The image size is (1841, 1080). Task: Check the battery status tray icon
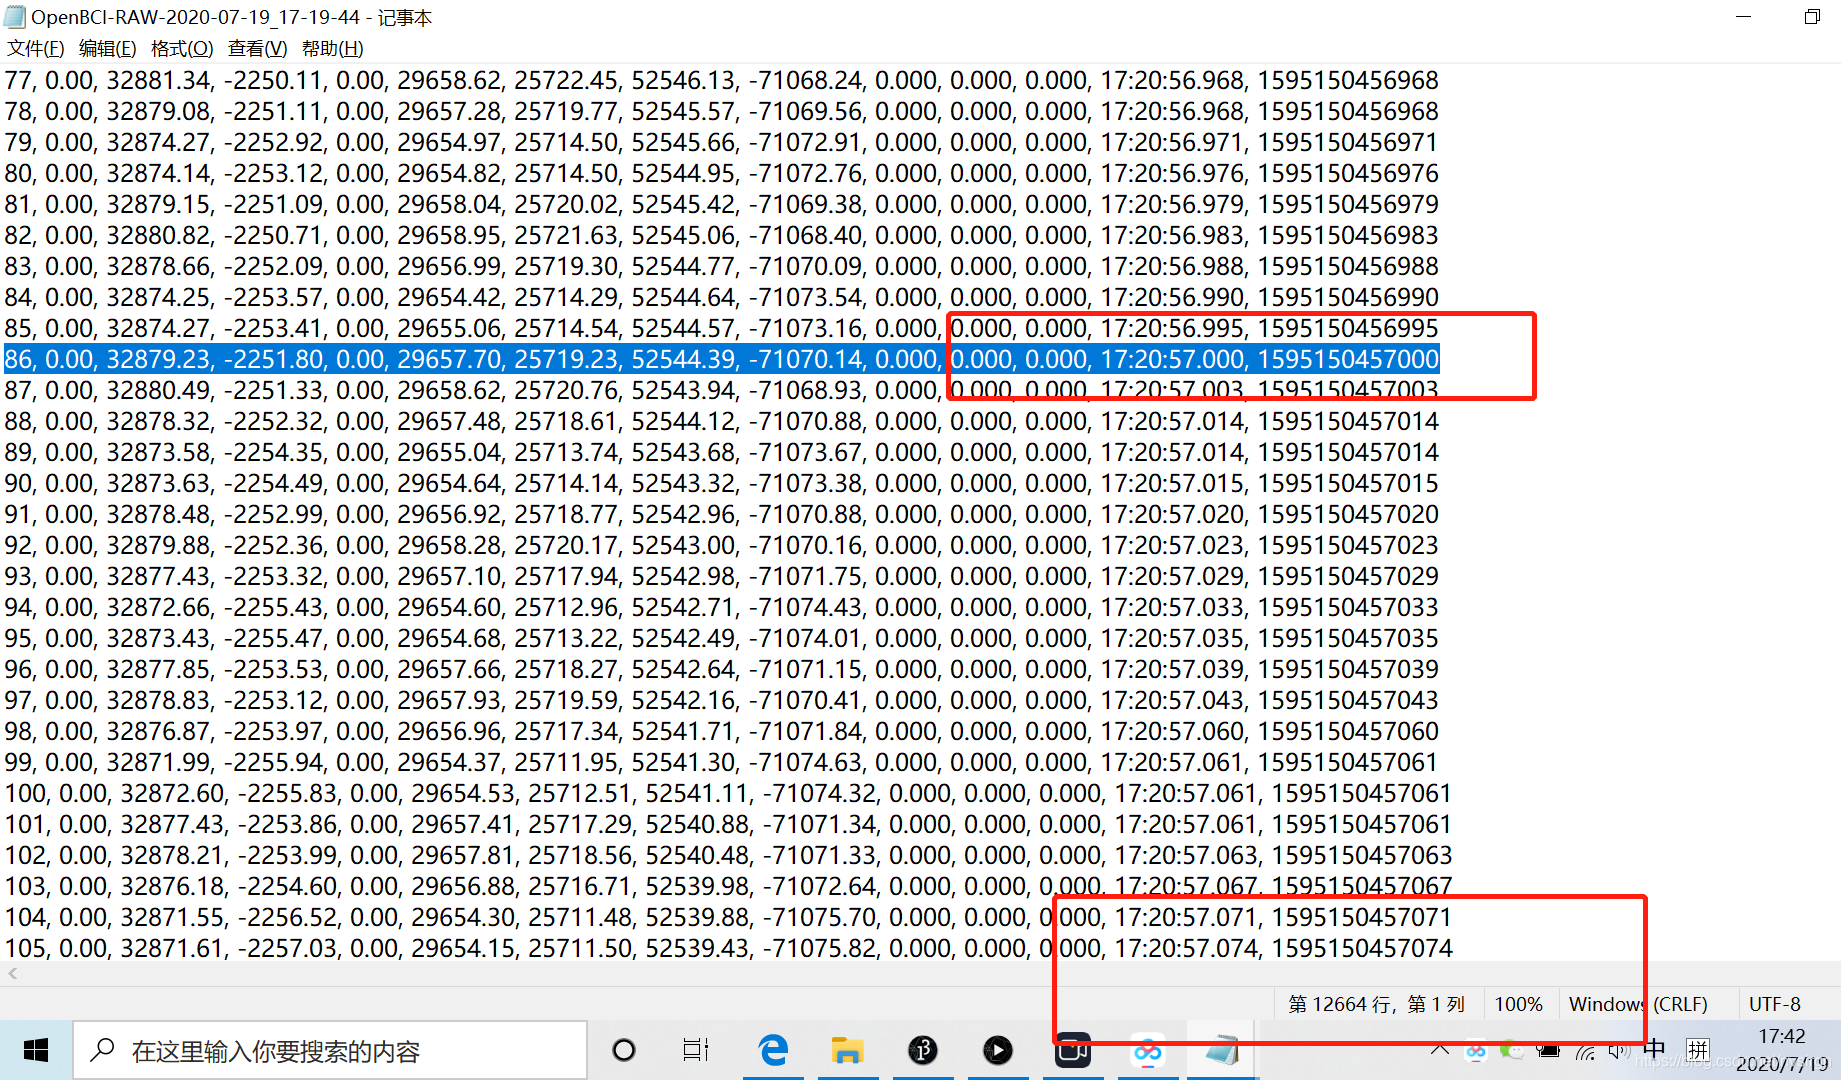pos(1549,1050)
